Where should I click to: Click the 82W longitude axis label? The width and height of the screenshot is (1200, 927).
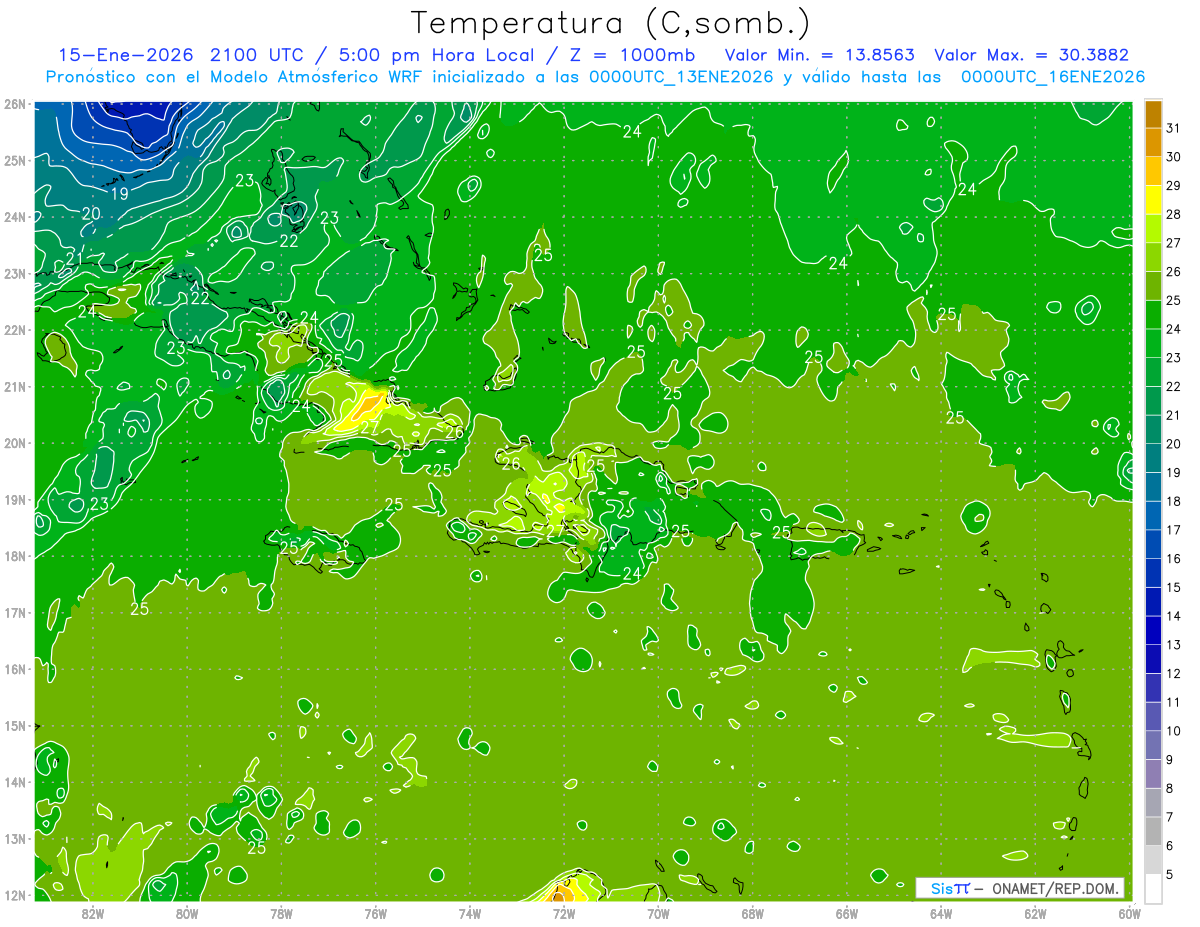tap(93, 913)
